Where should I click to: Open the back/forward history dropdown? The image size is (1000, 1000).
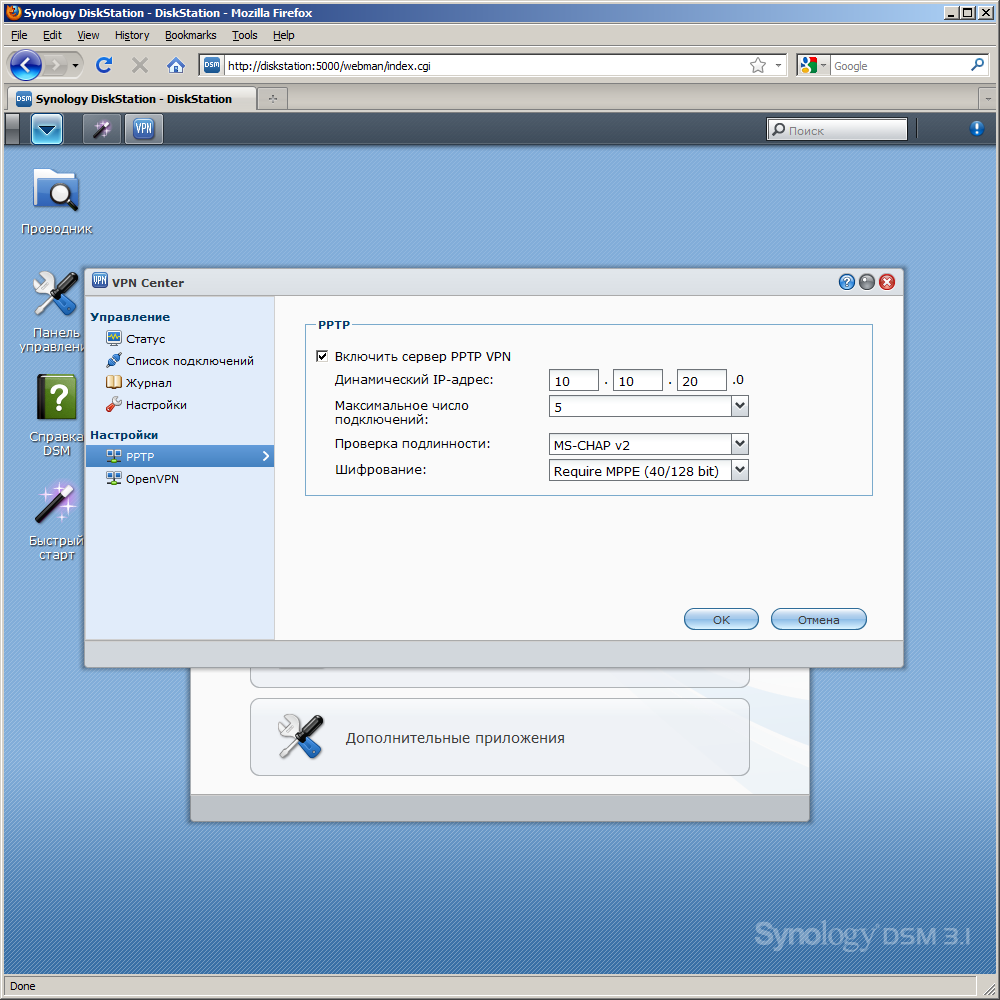tap(75, 66)
